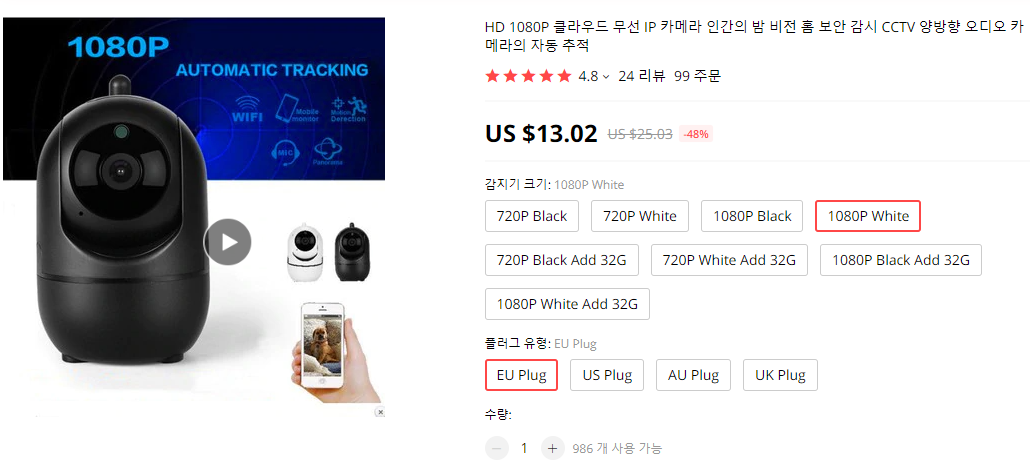Expand the 4.8 rating chevron dropdown
Image resolution: width=1030 pixels, height=470 pixels.
pos(606,77)
